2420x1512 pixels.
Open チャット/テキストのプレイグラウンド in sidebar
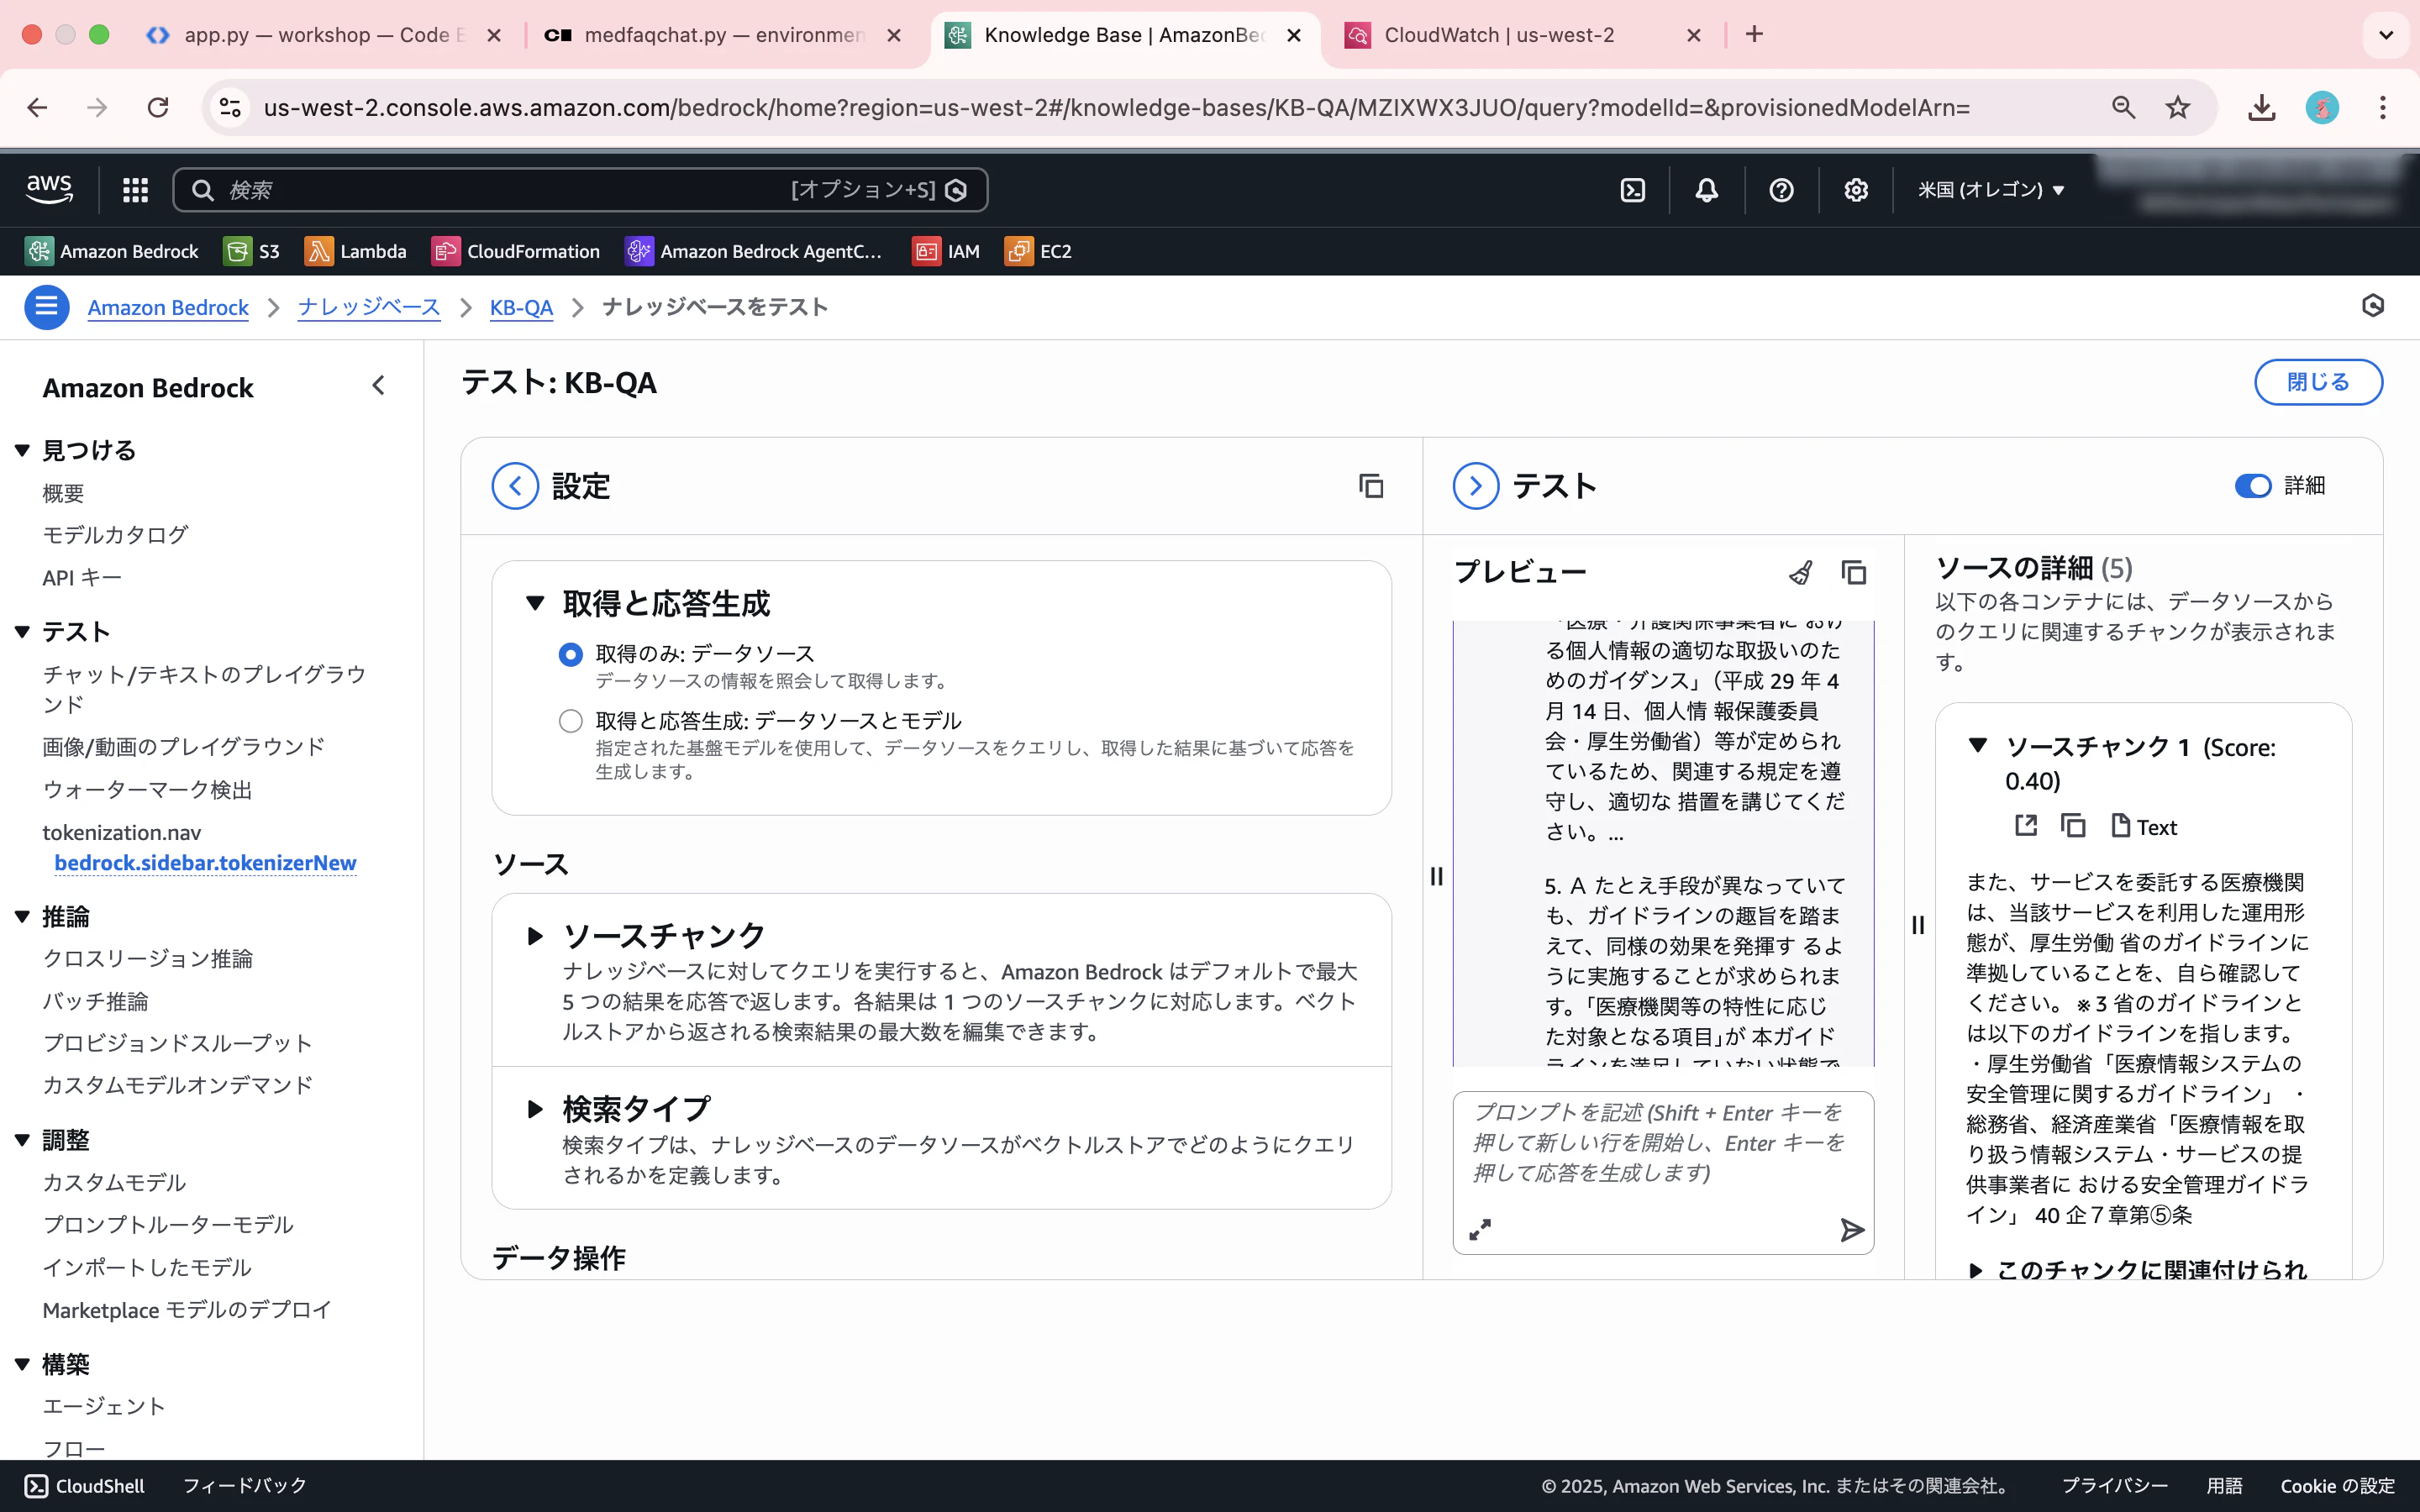point(204,689)
